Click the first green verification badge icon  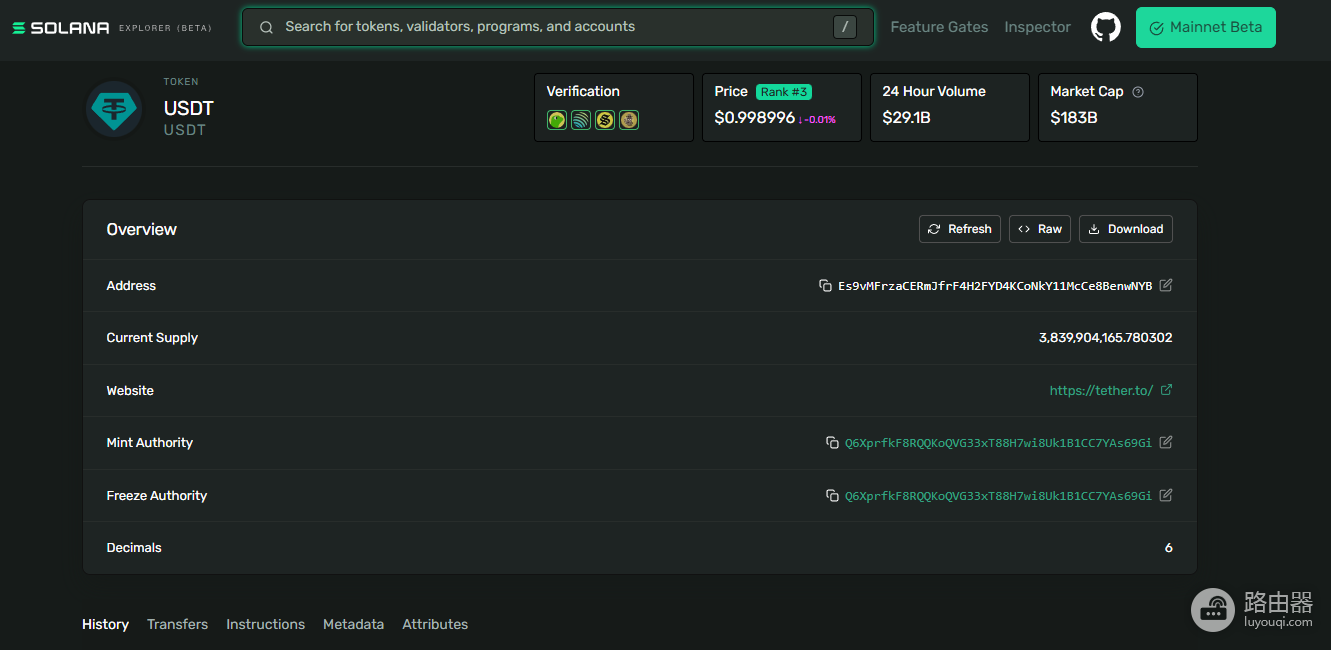pos(557,120)
